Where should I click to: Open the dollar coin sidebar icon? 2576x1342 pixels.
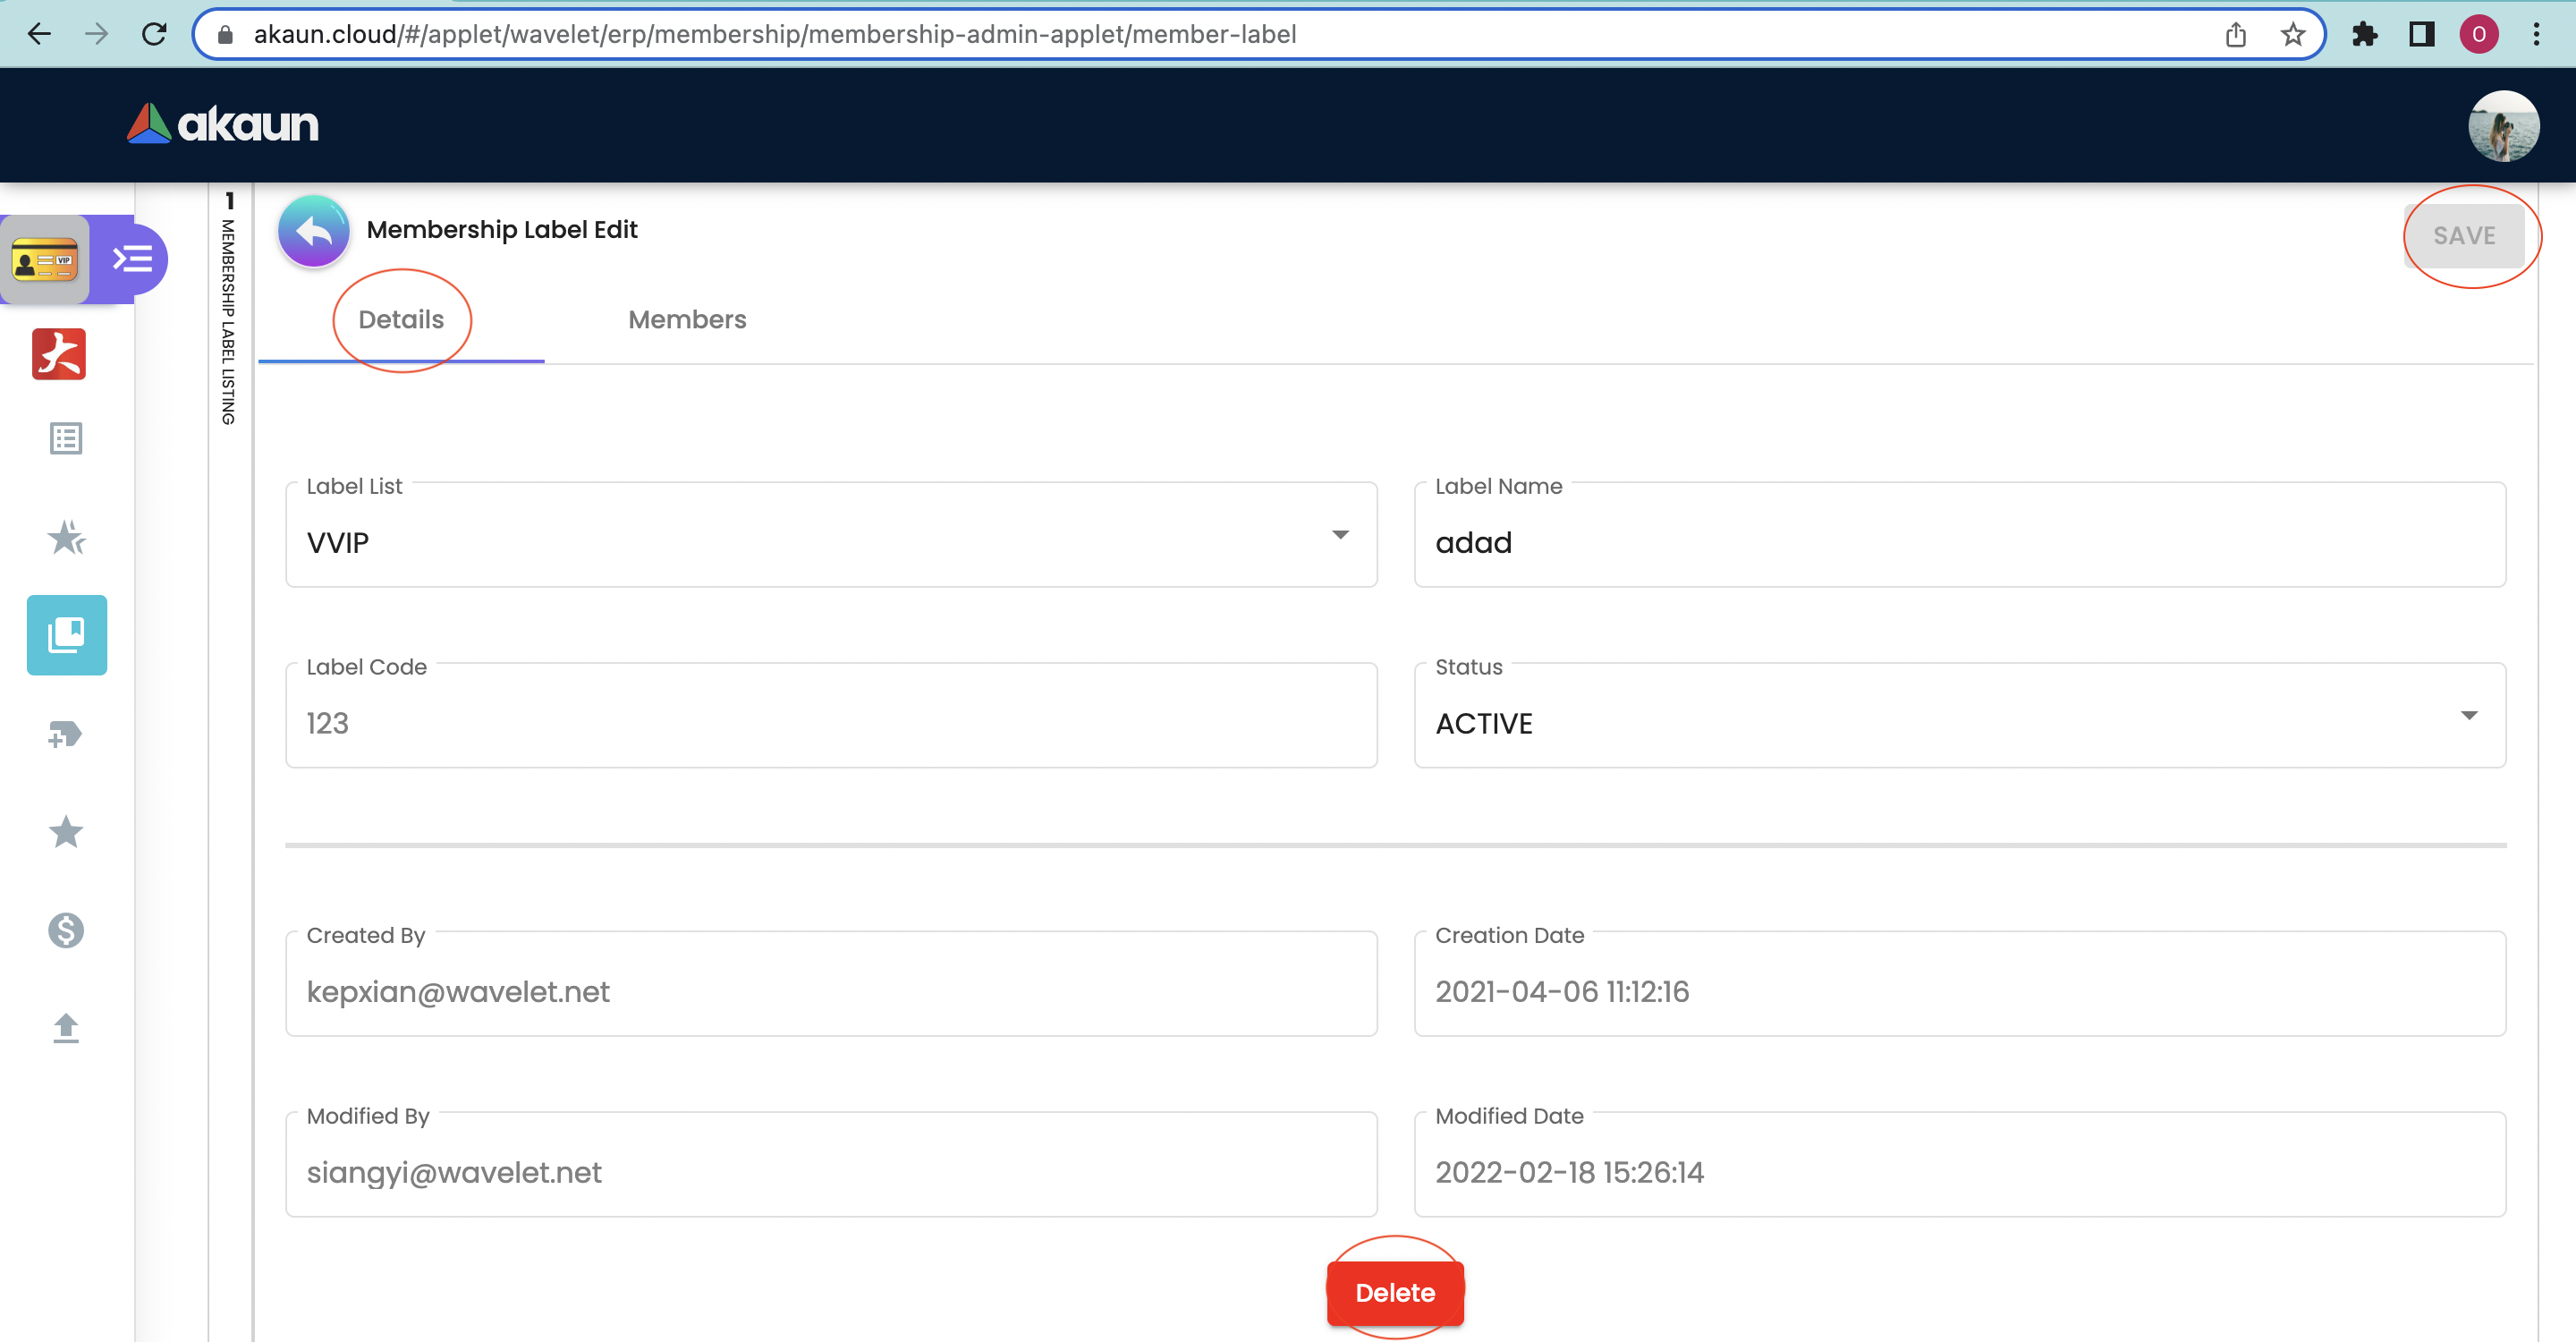[x=66, y=930]
